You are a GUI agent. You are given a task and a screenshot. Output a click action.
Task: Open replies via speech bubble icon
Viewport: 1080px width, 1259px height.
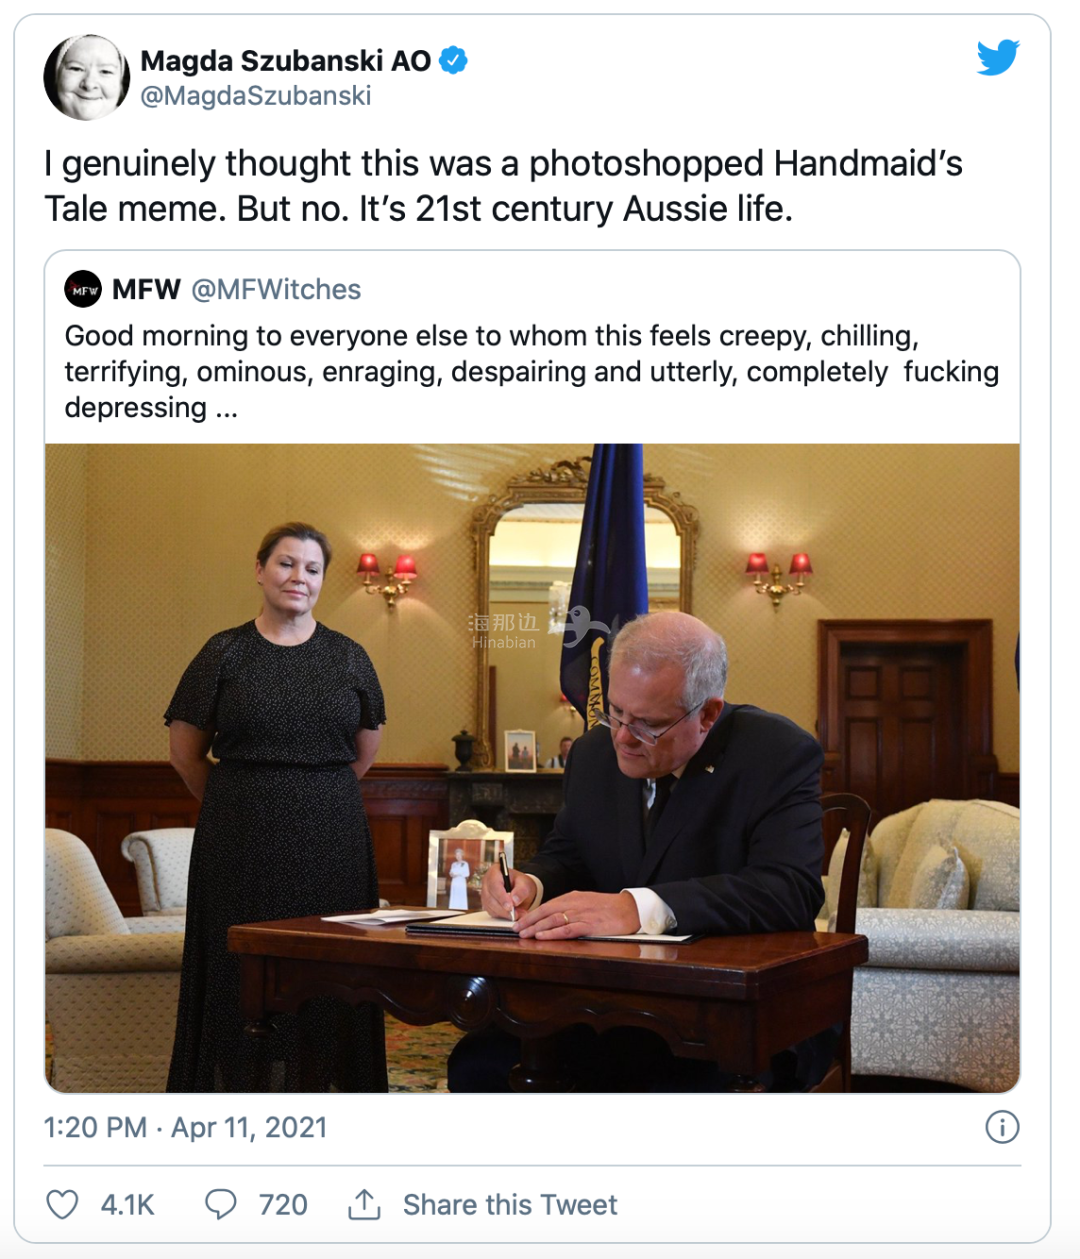(x=220, y=1204)
